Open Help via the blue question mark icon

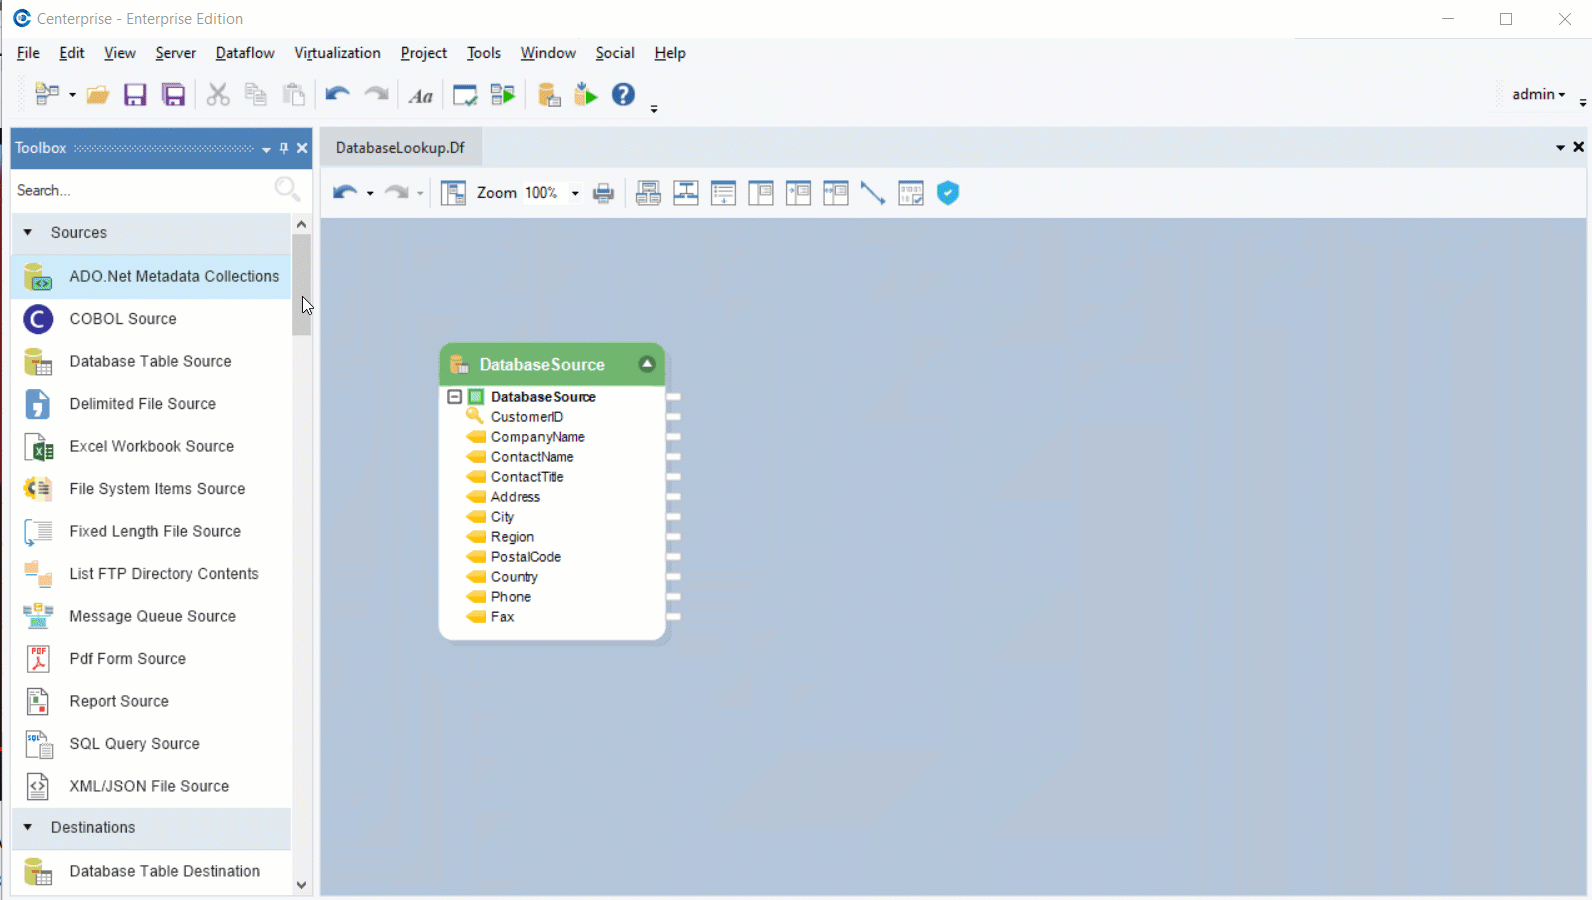[x=623, y=95]
